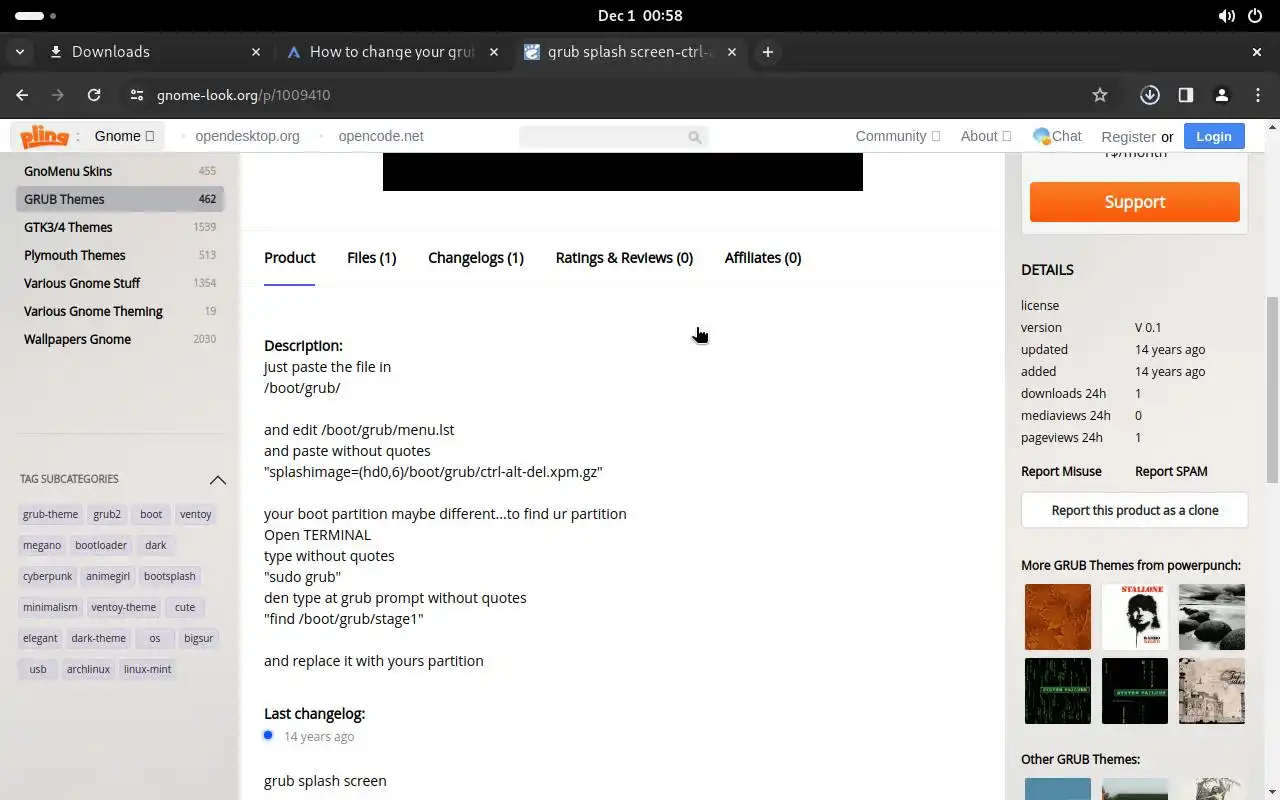The image size is (1280, 800).
Task: Open the browser downloads icon
Action: pyautogui.click(x=1150, y=95)
